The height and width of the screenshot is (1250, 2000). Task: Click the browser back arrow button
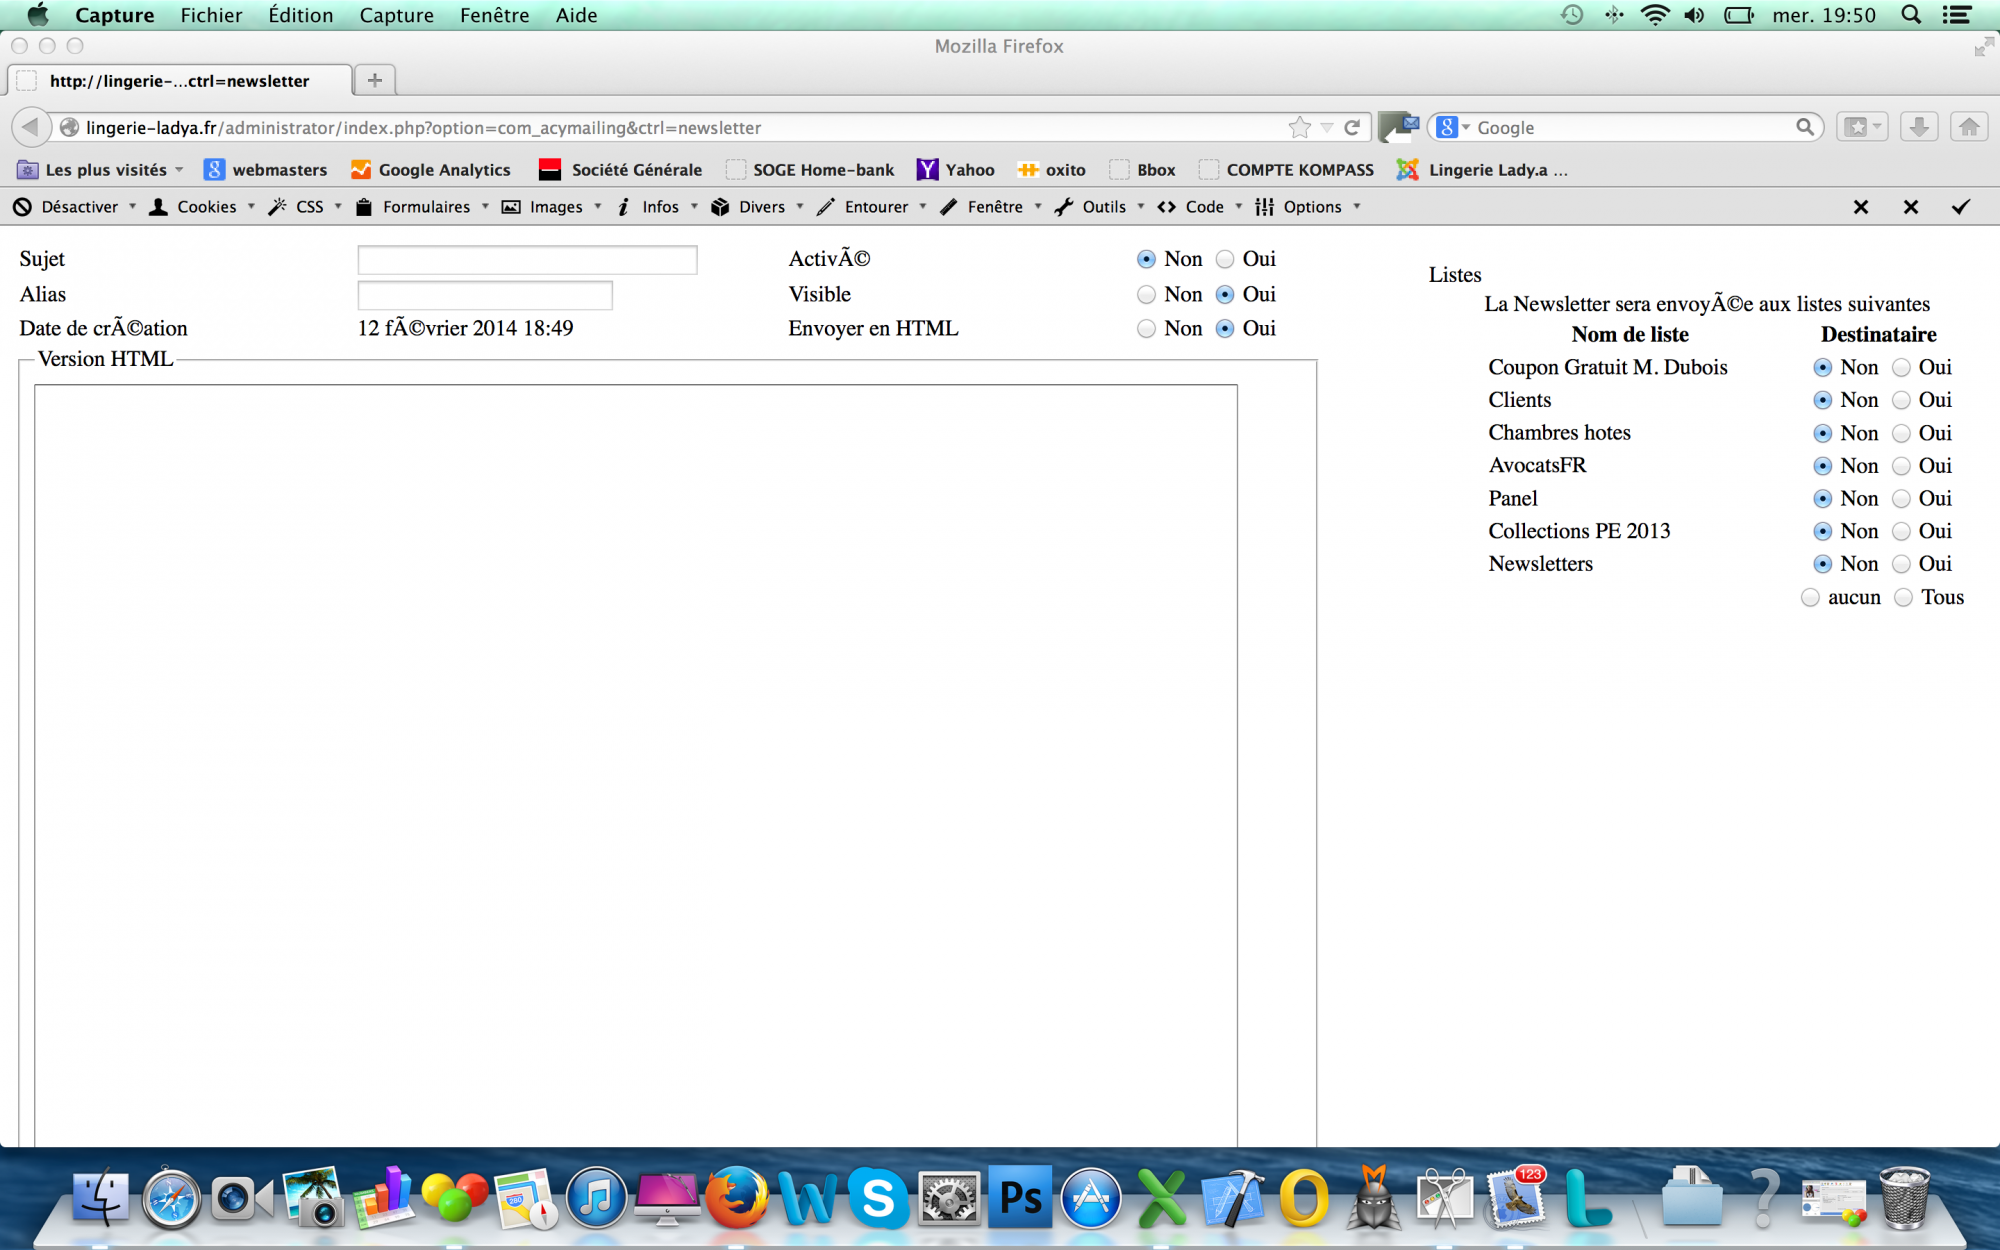coord(30,127)
